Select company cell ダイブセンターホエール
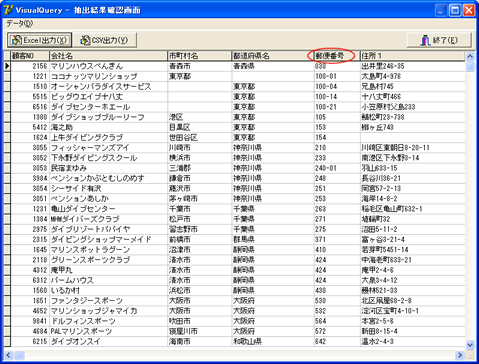The width and height of the screenshot is (479, 364). click(x=108, y=107)
